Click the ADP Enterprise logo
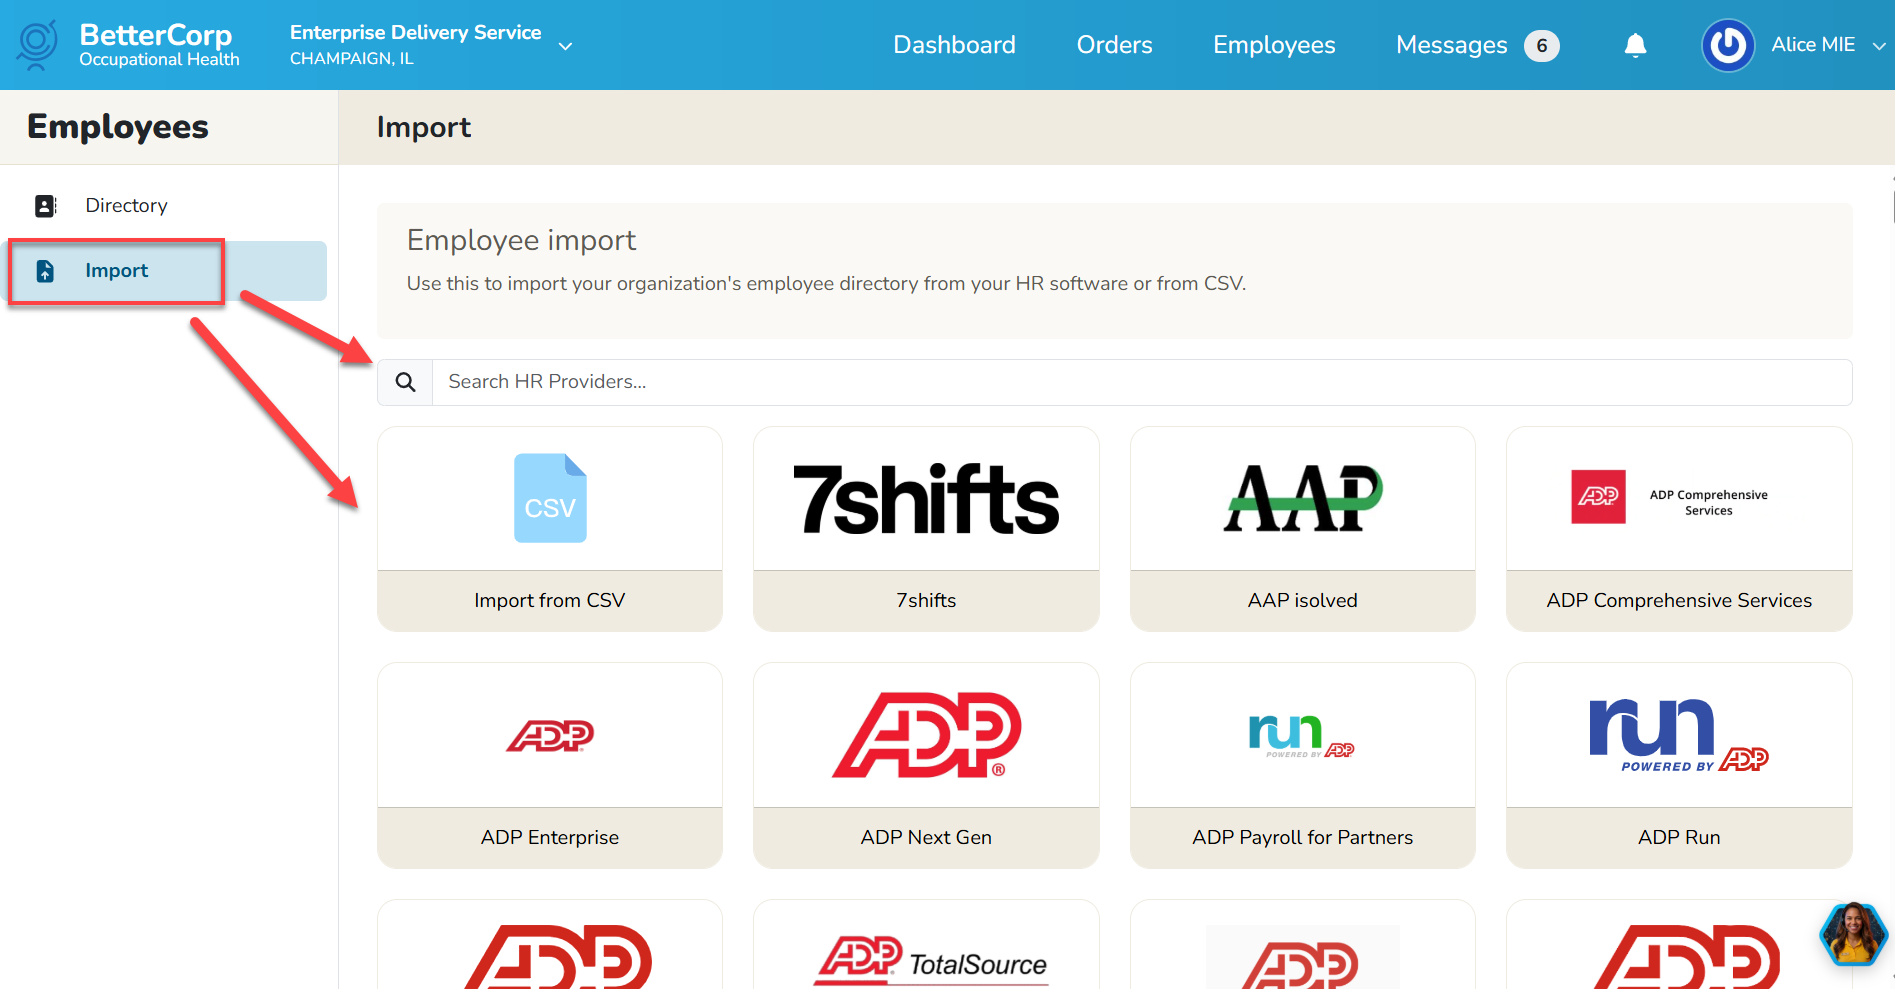The image size is (1895, 989). (550, 736)
